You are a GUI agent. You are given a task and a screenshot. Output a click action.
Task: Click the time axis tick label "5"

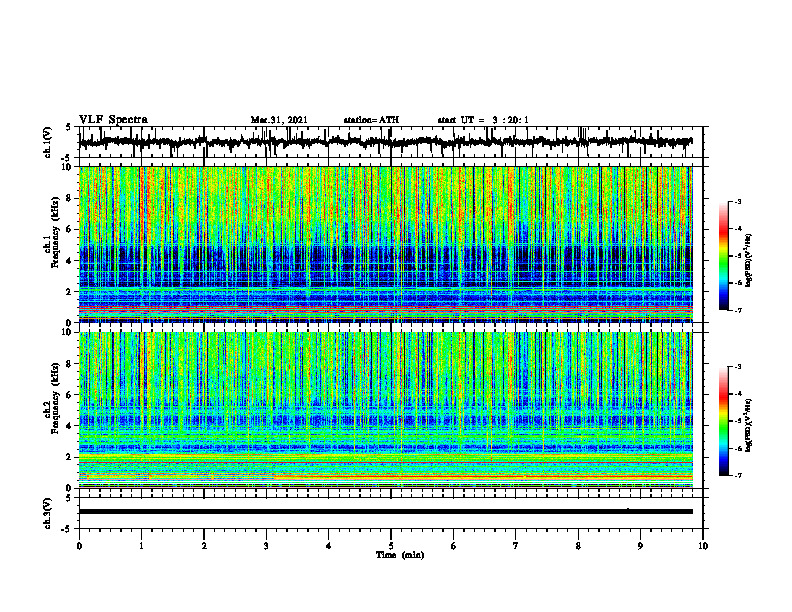click(x=391, y=546)
